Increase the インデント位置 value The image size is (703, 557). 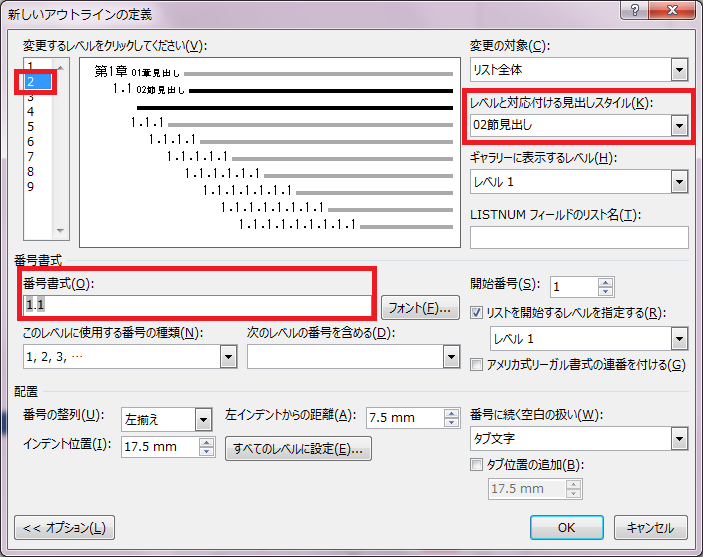pos(206,442)
